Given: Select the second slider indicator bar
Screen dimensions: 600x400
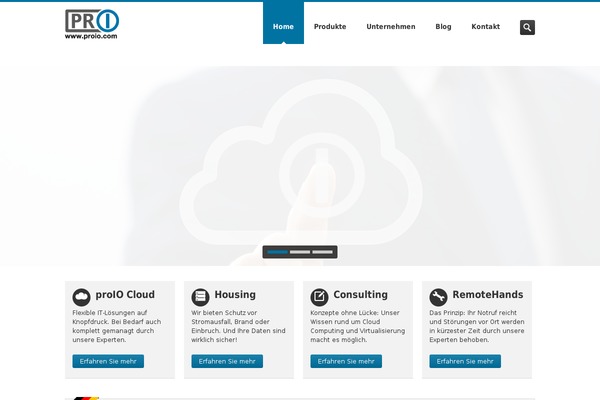Looking at the screenshot, I should 300,252.
